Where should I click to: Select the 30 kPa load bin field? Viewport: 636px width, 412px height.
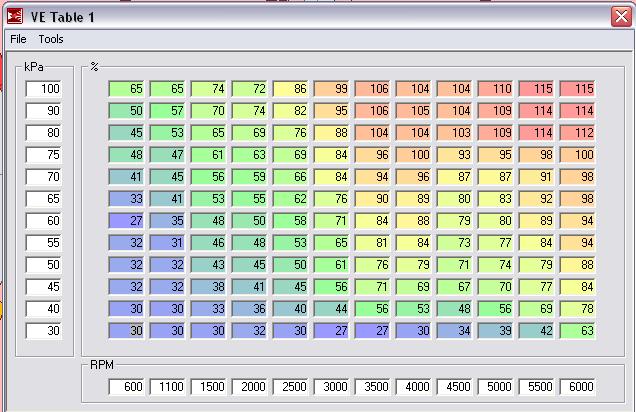click(44, 331)
